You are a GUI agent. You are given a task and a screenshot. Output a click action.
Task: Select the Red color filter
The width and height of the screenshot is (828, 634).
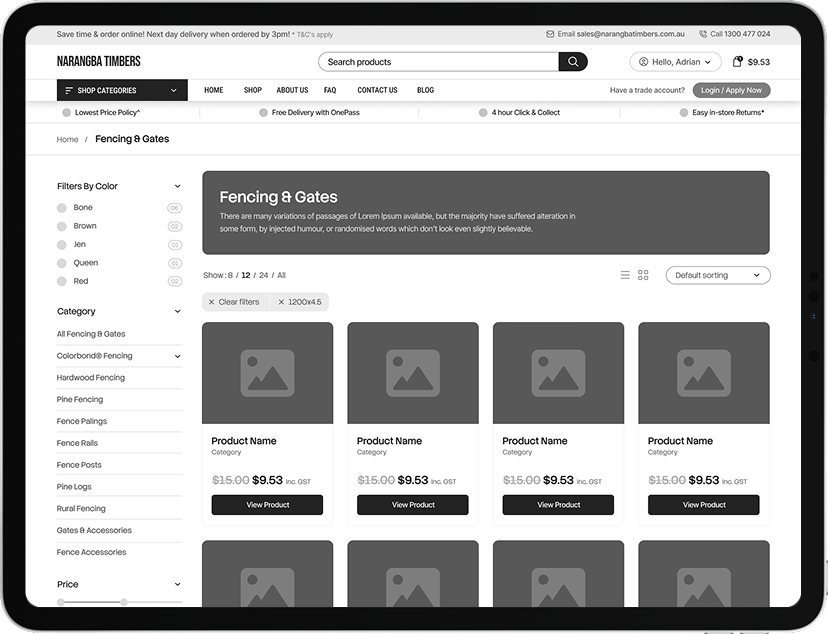point(62,282)
